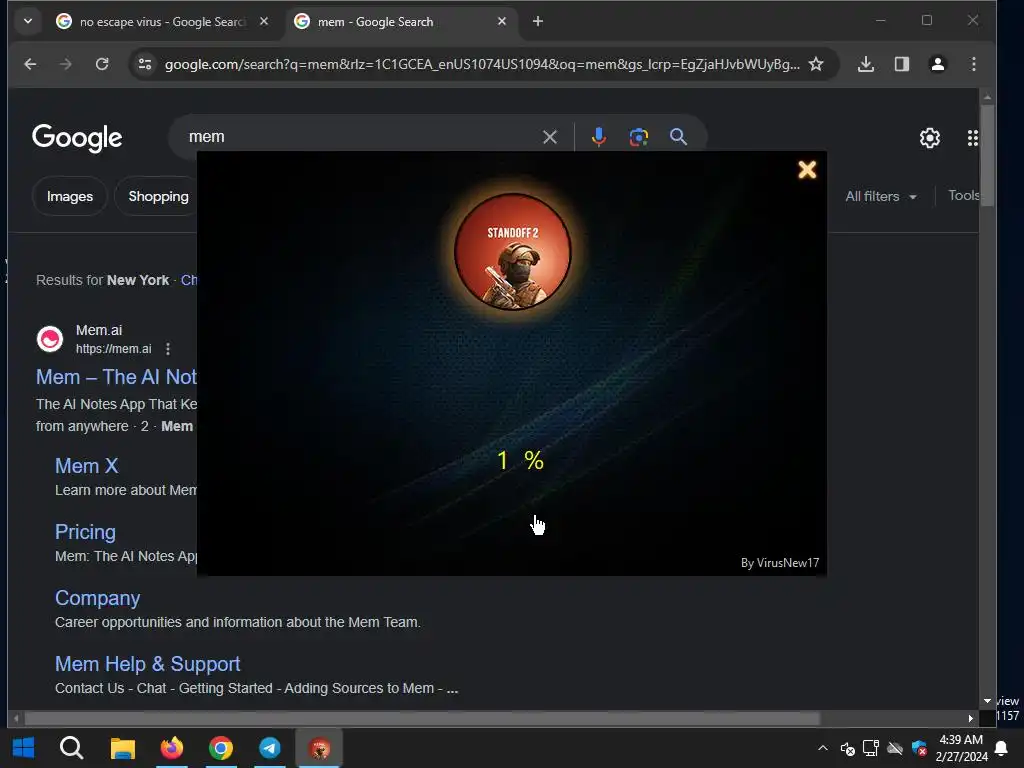This screenshot has width=1024, height=768.
Task: Search by voice with microphone
Action: coord(598,136)
